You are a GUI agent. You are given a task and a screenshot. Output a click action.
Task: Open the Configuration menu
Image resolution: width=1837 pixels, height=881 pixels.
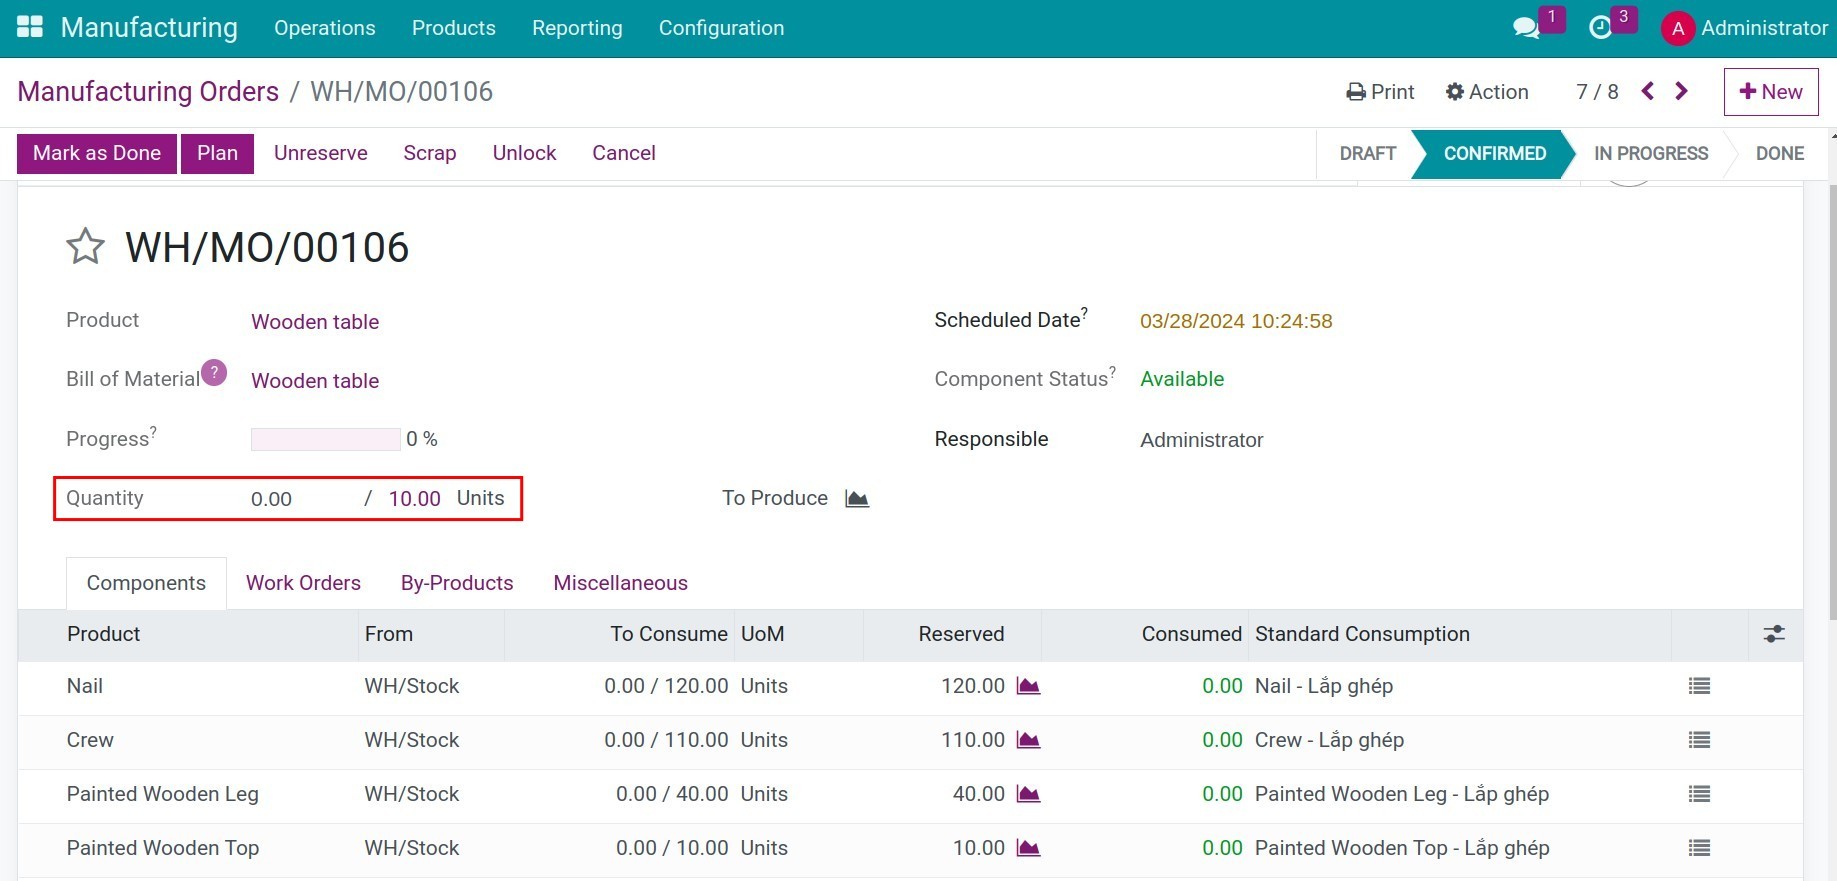(721, 28)
